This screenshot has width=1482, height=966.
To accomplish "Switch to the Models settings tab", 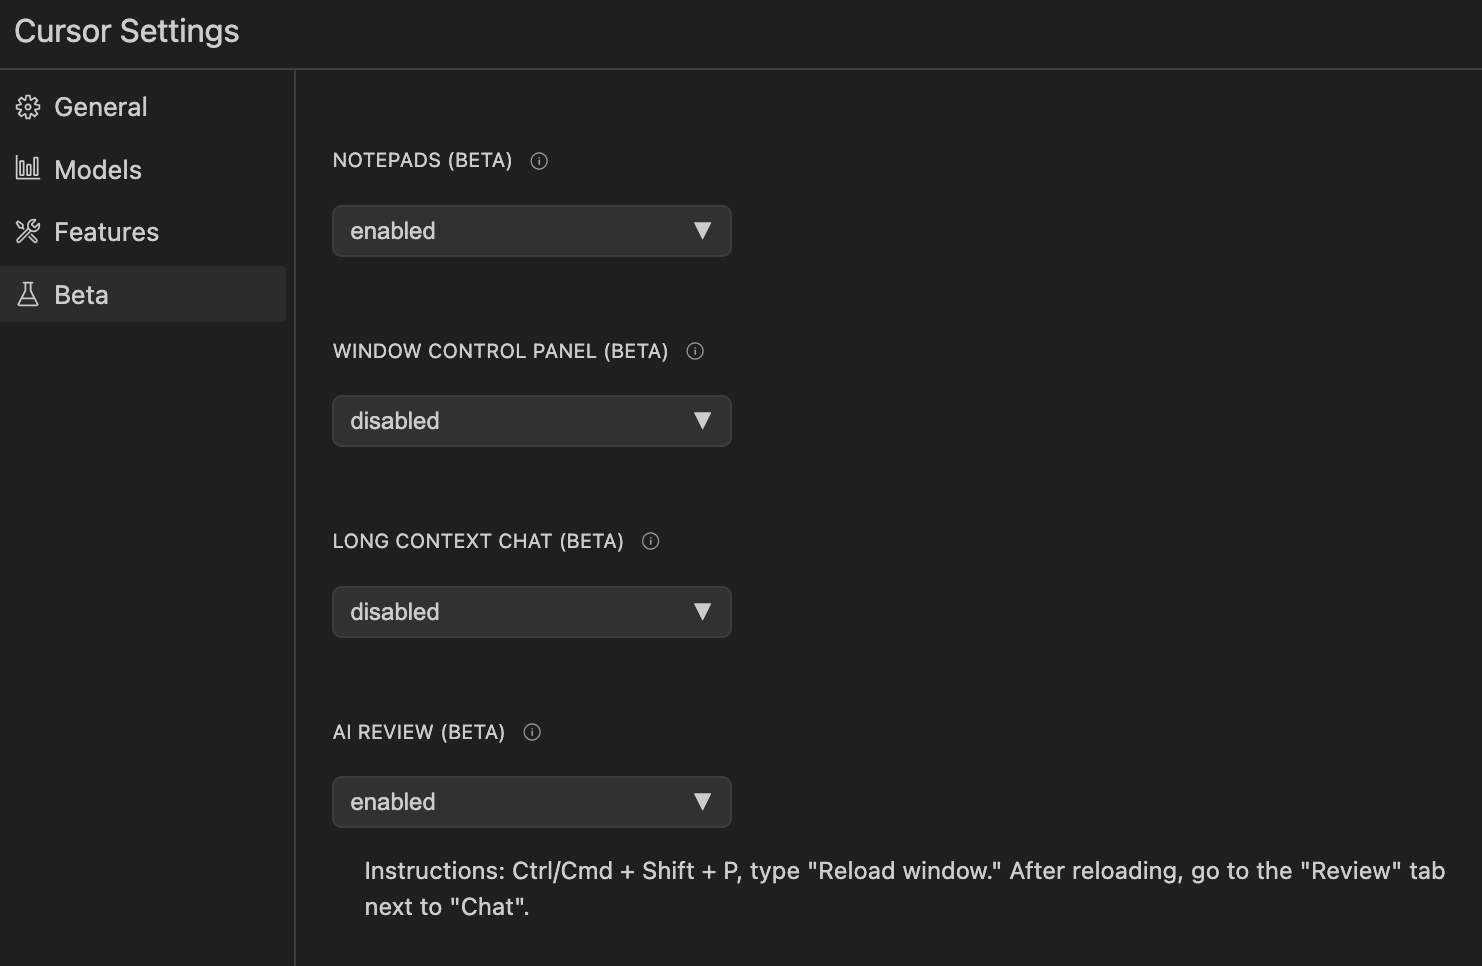I will (143, 169).
